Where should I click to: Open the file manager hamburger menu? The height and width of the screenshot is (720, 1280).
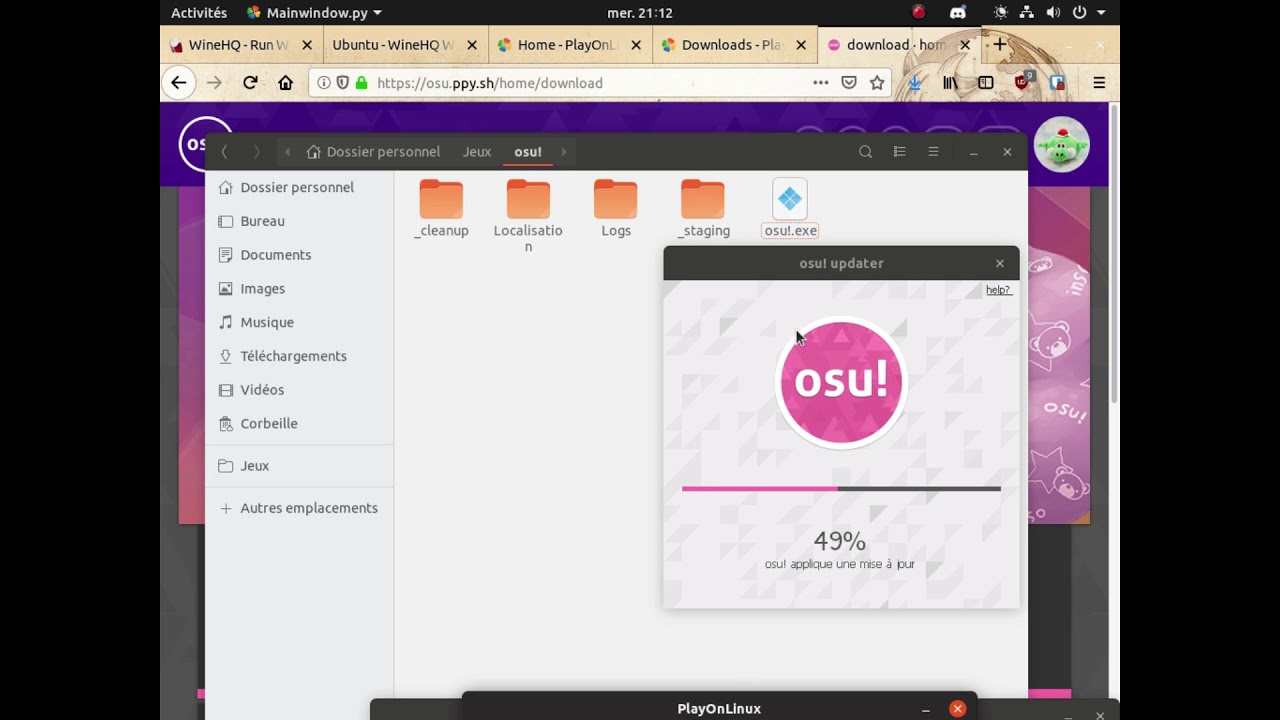click(933, 152)
